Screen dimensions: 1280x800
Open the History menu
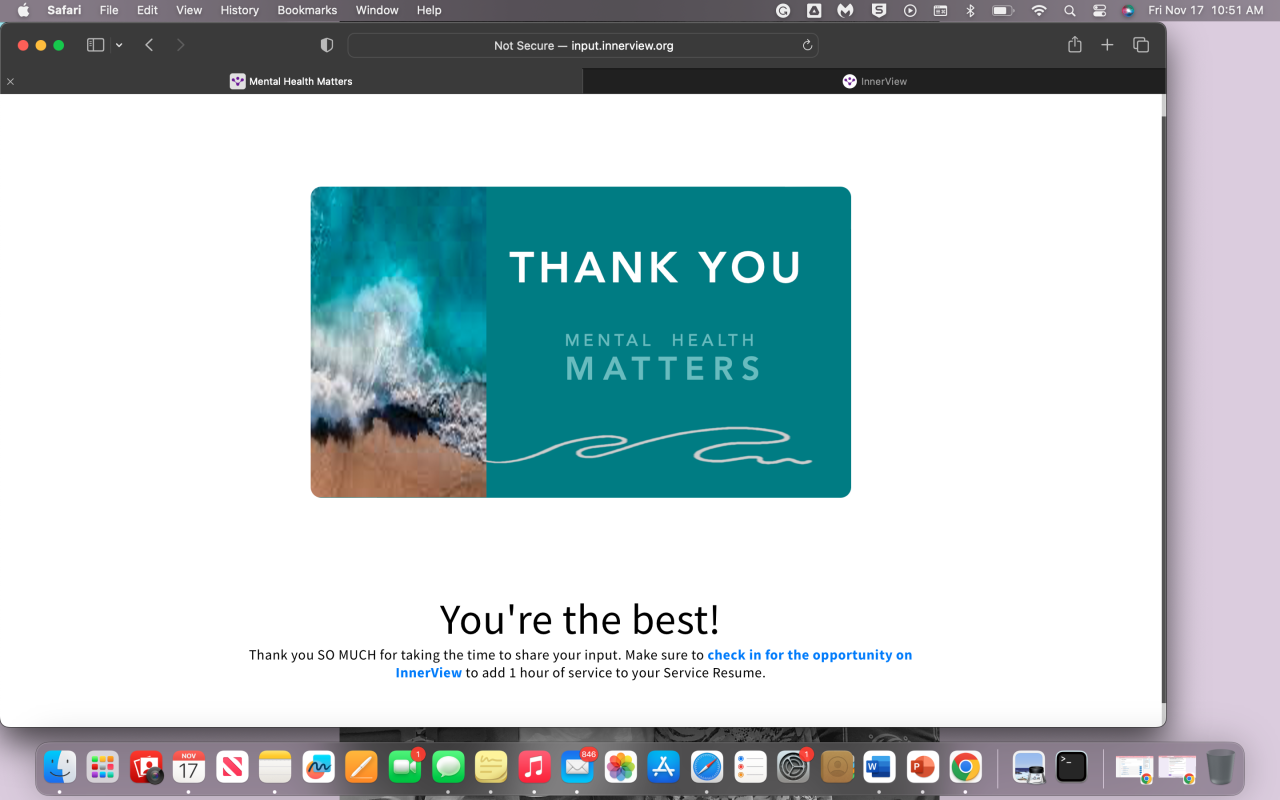[240, 10]
